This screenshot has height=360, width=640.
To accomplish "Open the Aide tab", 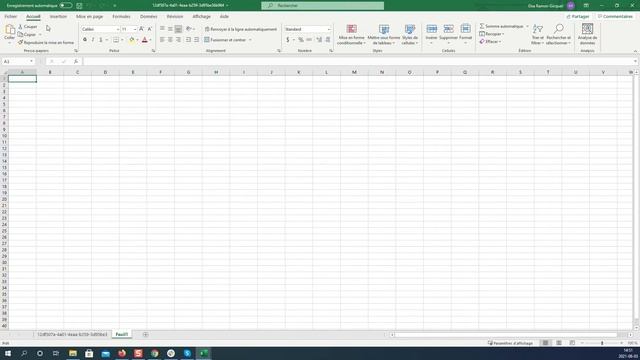I will coord(224,16).
